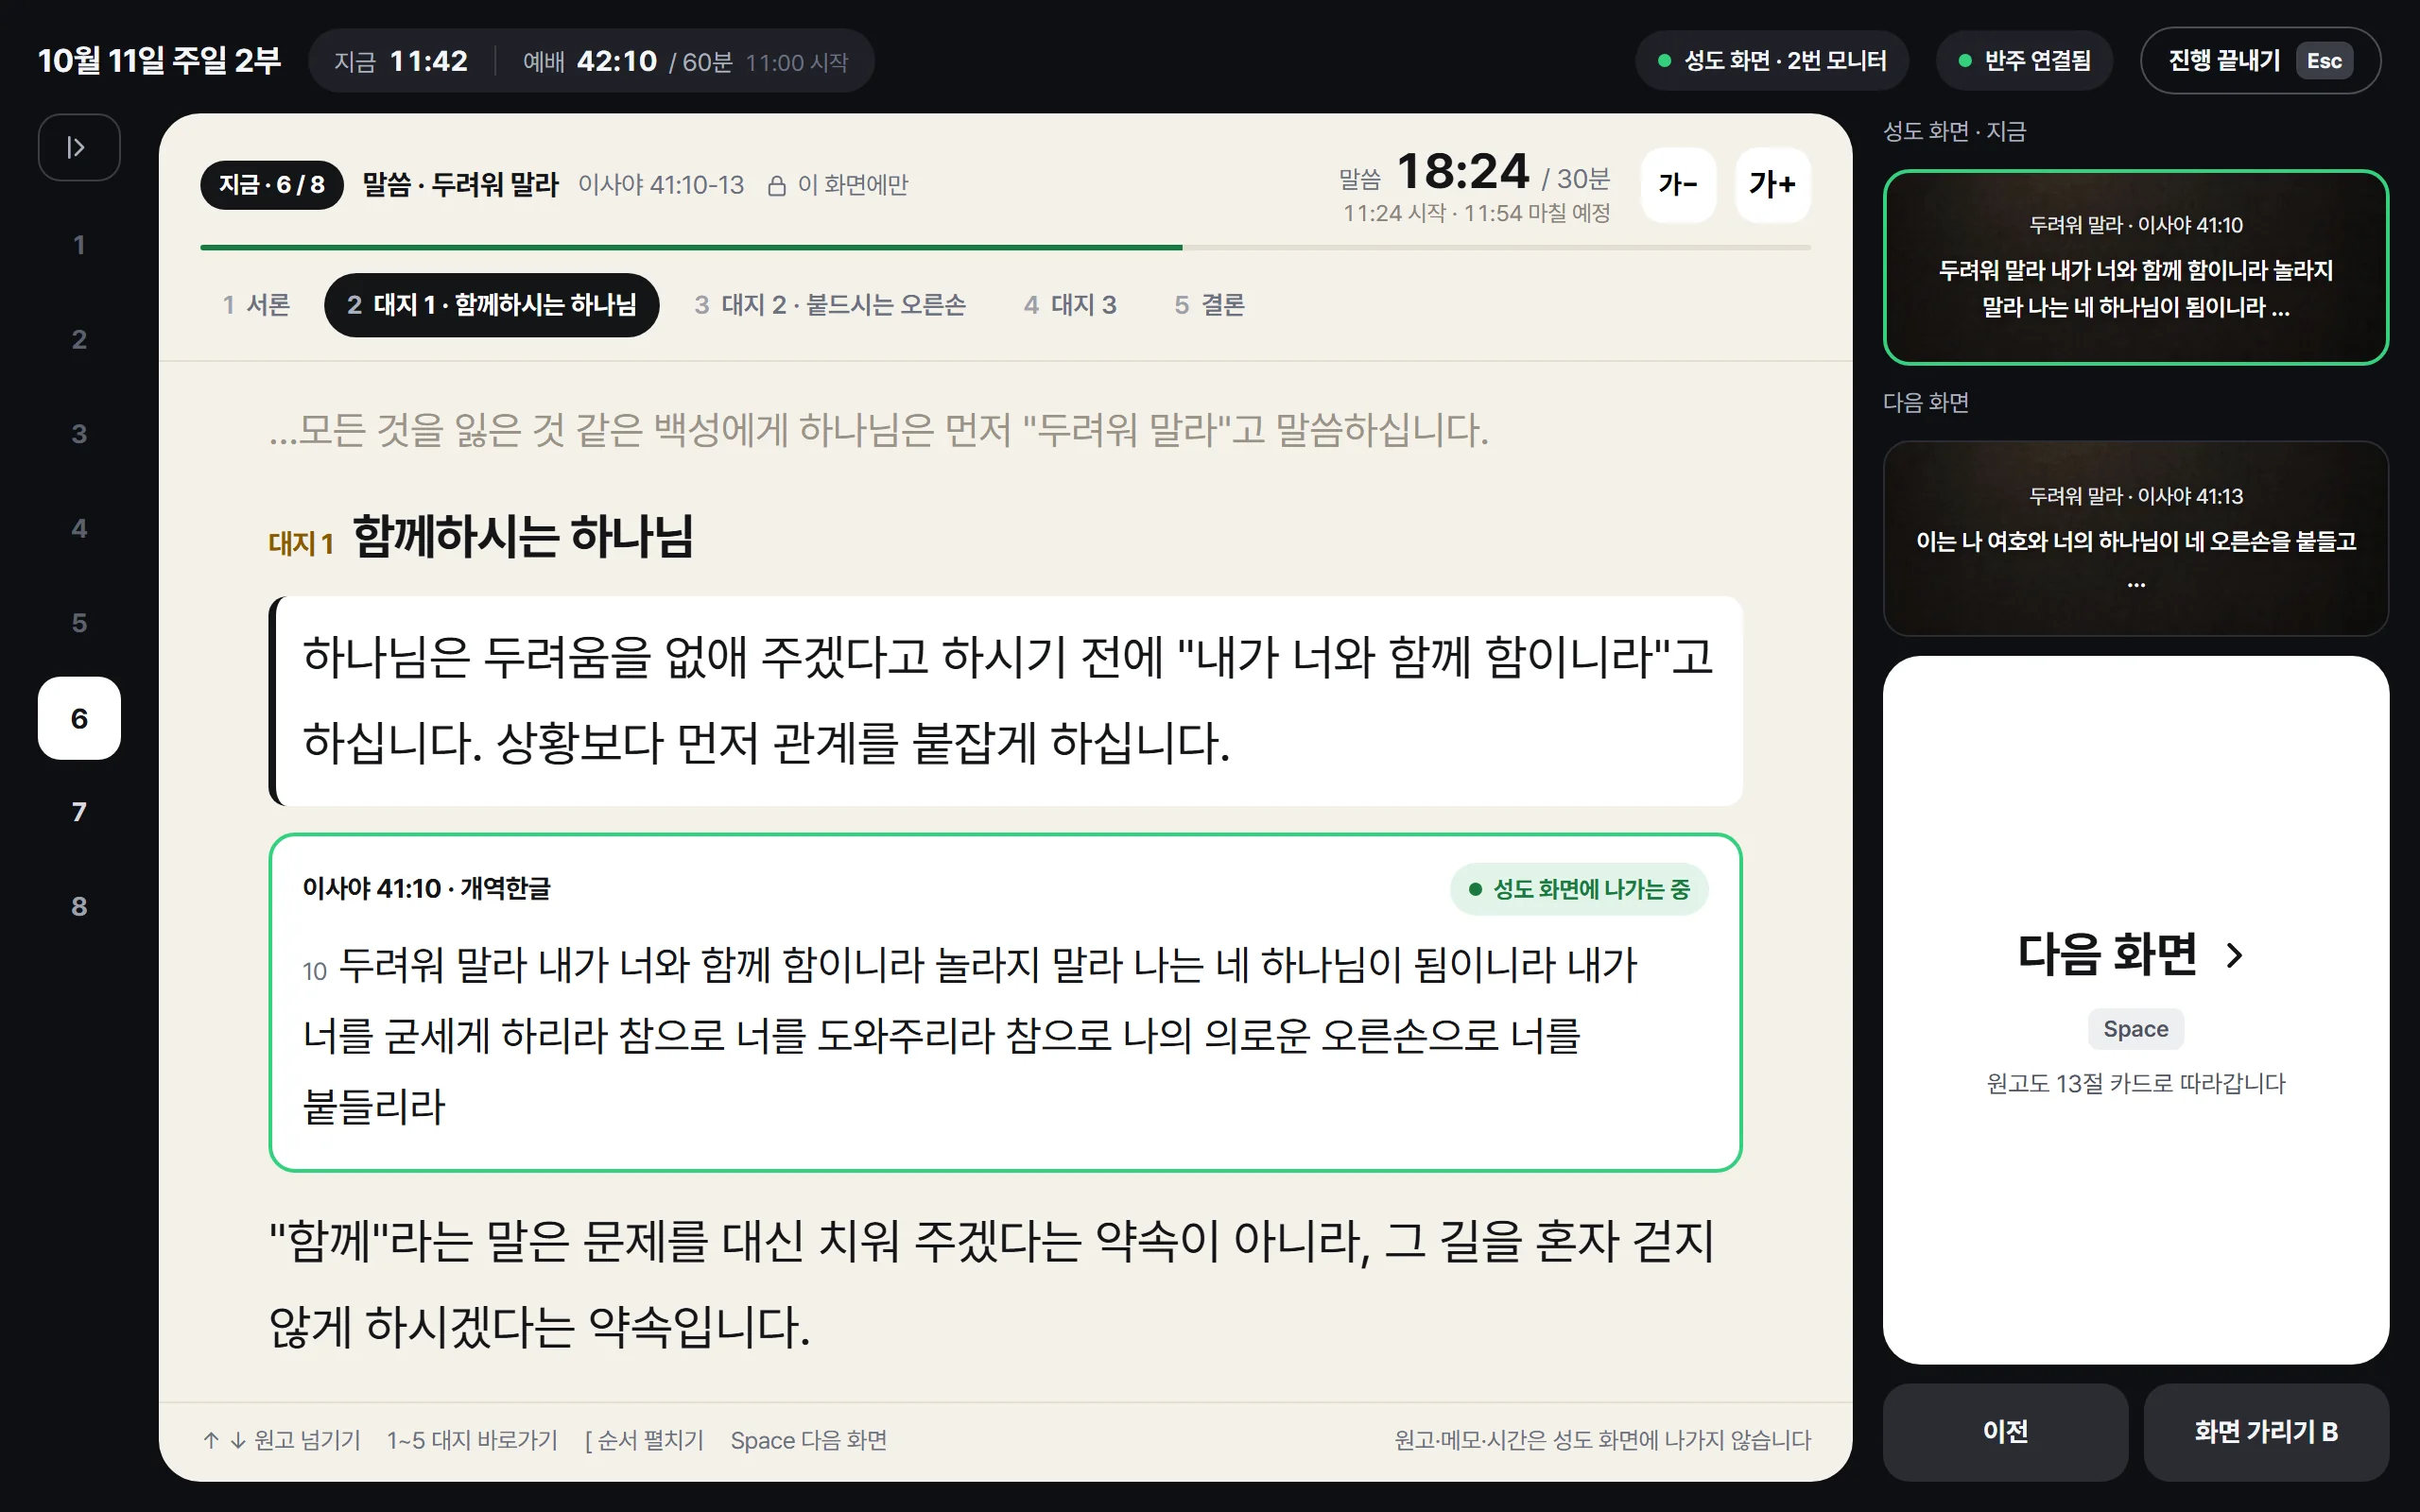Jump to order item 1 in sidebar
Screen dimensions: 2420x1512
tap(79, 245)
